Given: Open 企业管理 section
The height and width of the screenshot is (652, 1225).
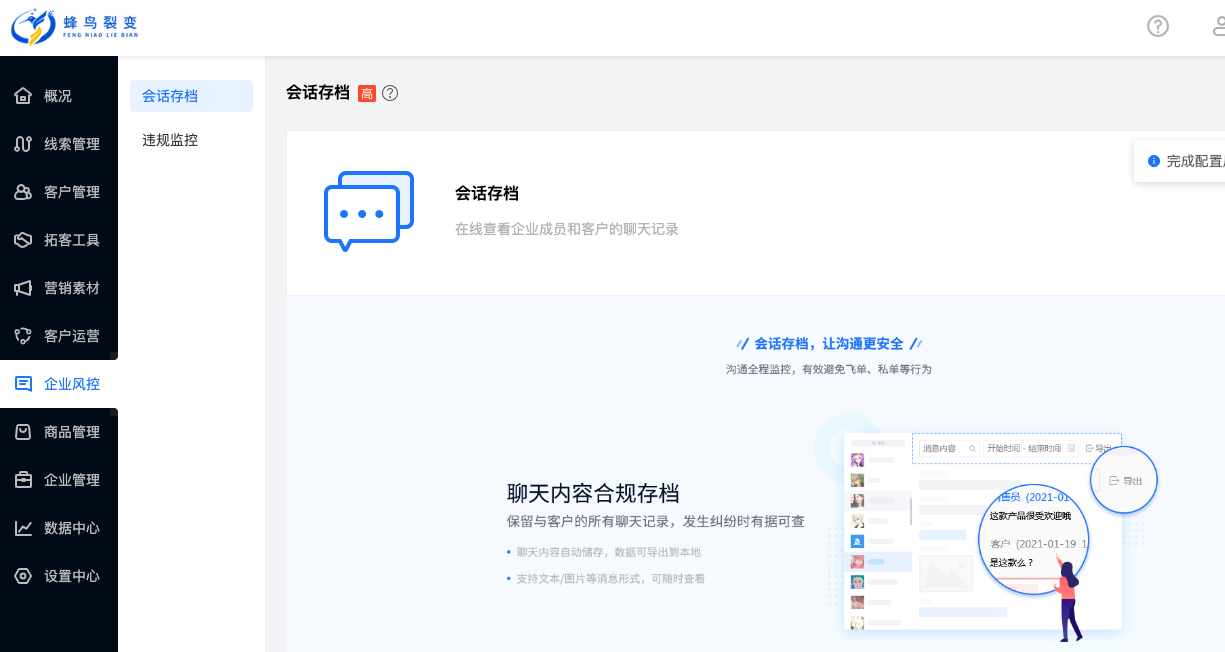Looking at the screenshot, I should pos(71,480).
